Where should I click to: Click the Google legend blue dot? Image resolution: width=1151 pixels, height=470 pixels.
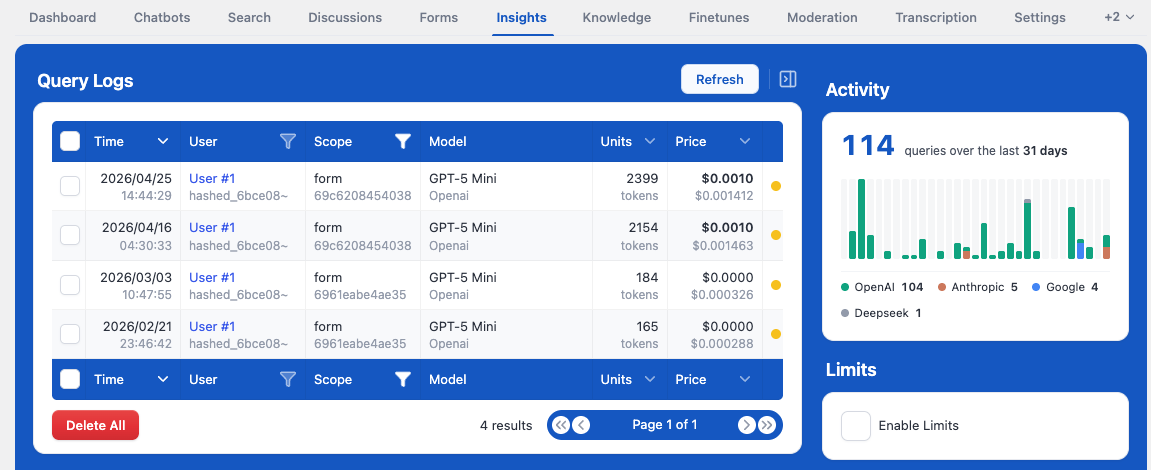point(1036,287)
